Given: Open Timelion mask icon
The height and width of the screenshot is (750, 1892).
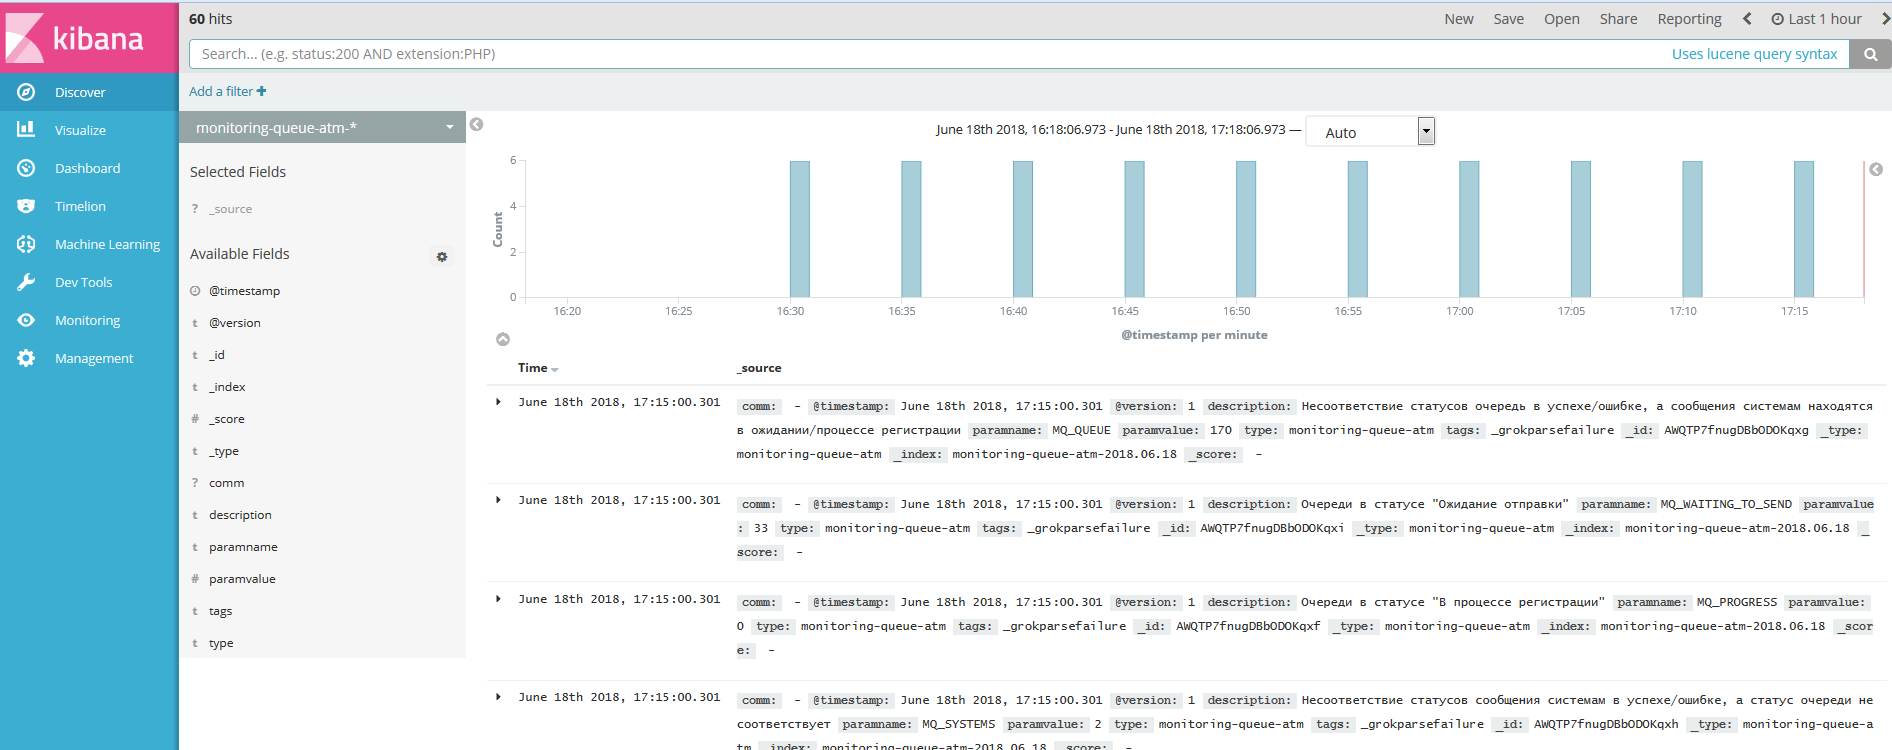Looking at the screenshot, I should pos(26,206).
